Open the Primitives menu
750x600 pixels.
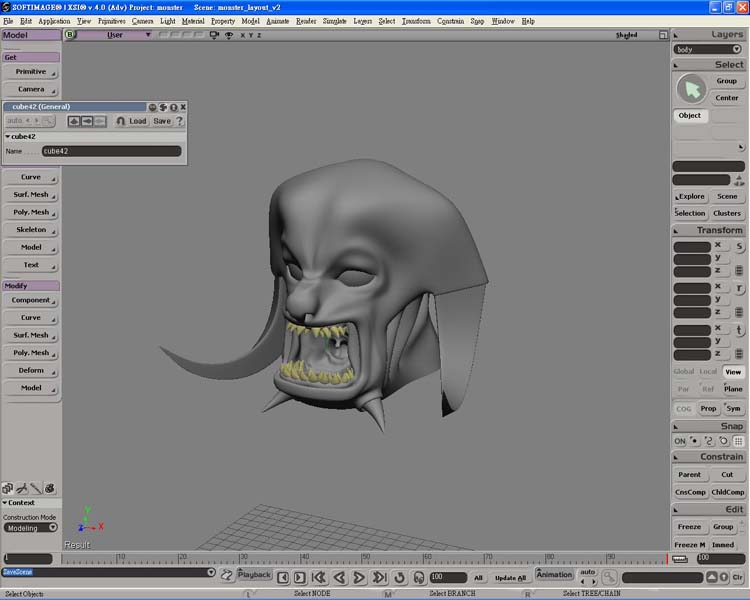point(111,21)
